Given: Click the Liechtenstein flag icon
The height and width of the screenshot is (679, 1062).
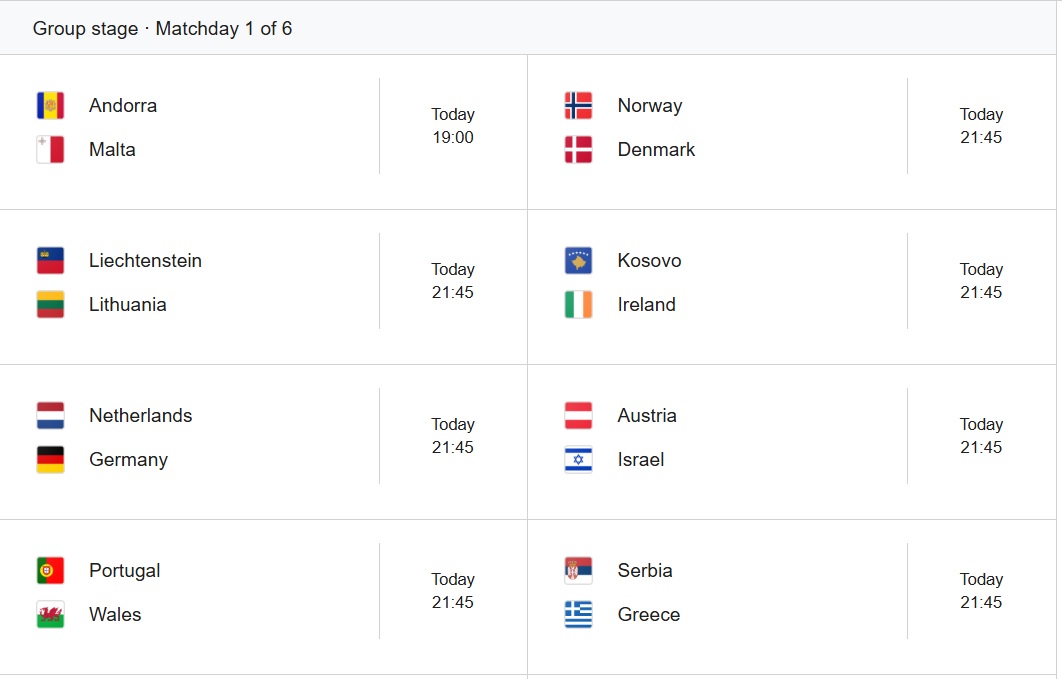Looking at the screenshot, I should (x=50, y=261).
